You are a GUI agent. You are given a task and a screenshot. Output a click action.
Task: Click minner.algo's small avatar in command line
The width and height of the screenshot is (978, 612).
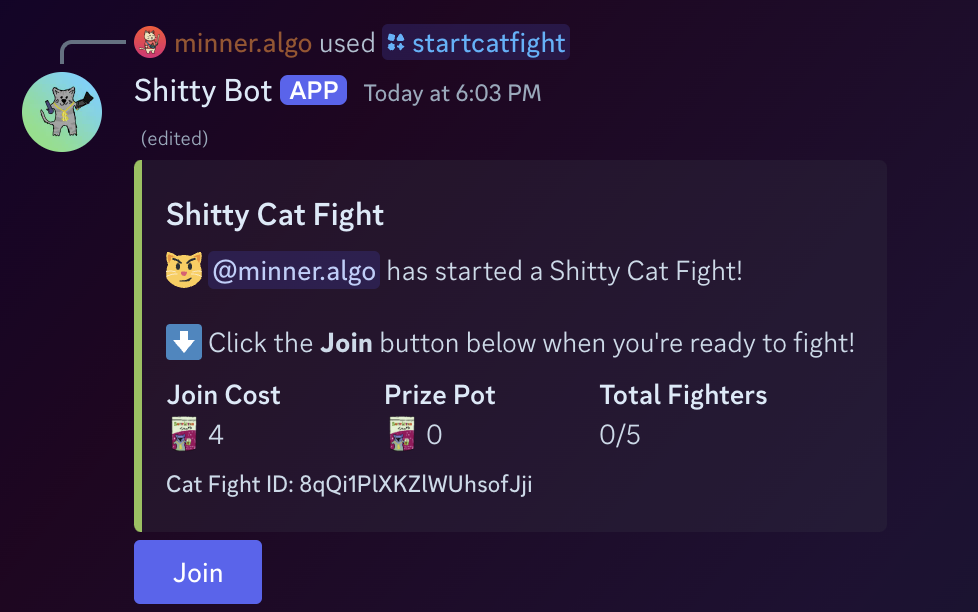pos(150,42)
